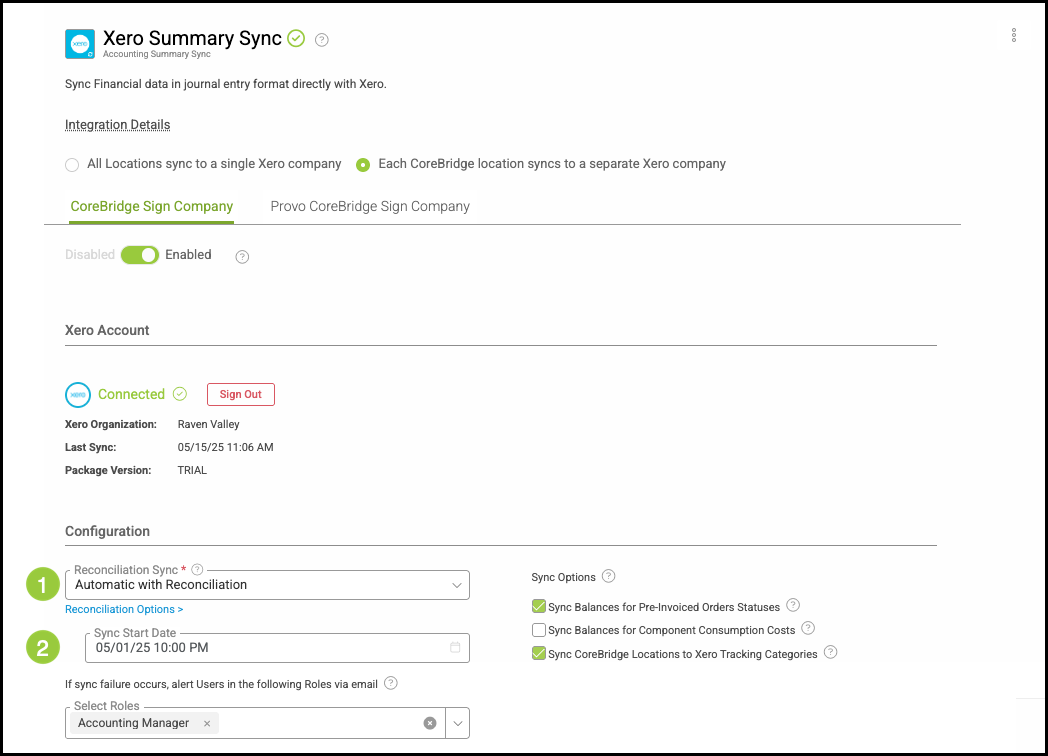The height and width of the screenshot is (756, 1048).
Task: Open help icon beside Xero Summary Sync title
Action: 321,40
